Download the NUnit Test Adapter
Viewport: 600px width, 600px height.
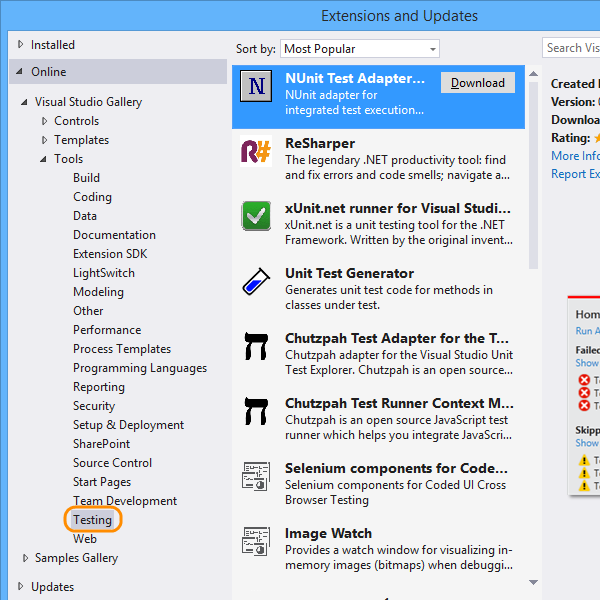click(477, 83)
